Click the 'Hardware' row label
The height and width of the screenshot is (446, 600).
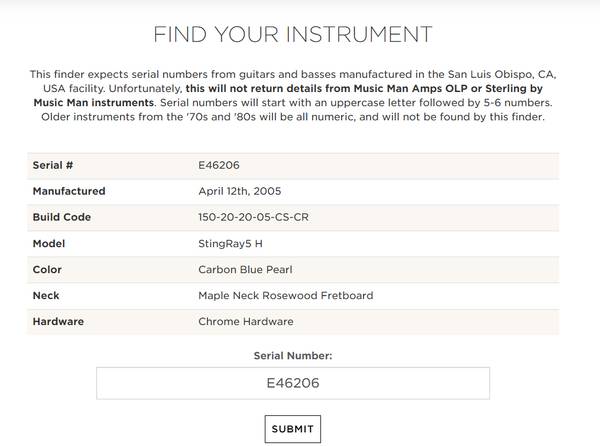pyautogui.click(x=58, y=321)
